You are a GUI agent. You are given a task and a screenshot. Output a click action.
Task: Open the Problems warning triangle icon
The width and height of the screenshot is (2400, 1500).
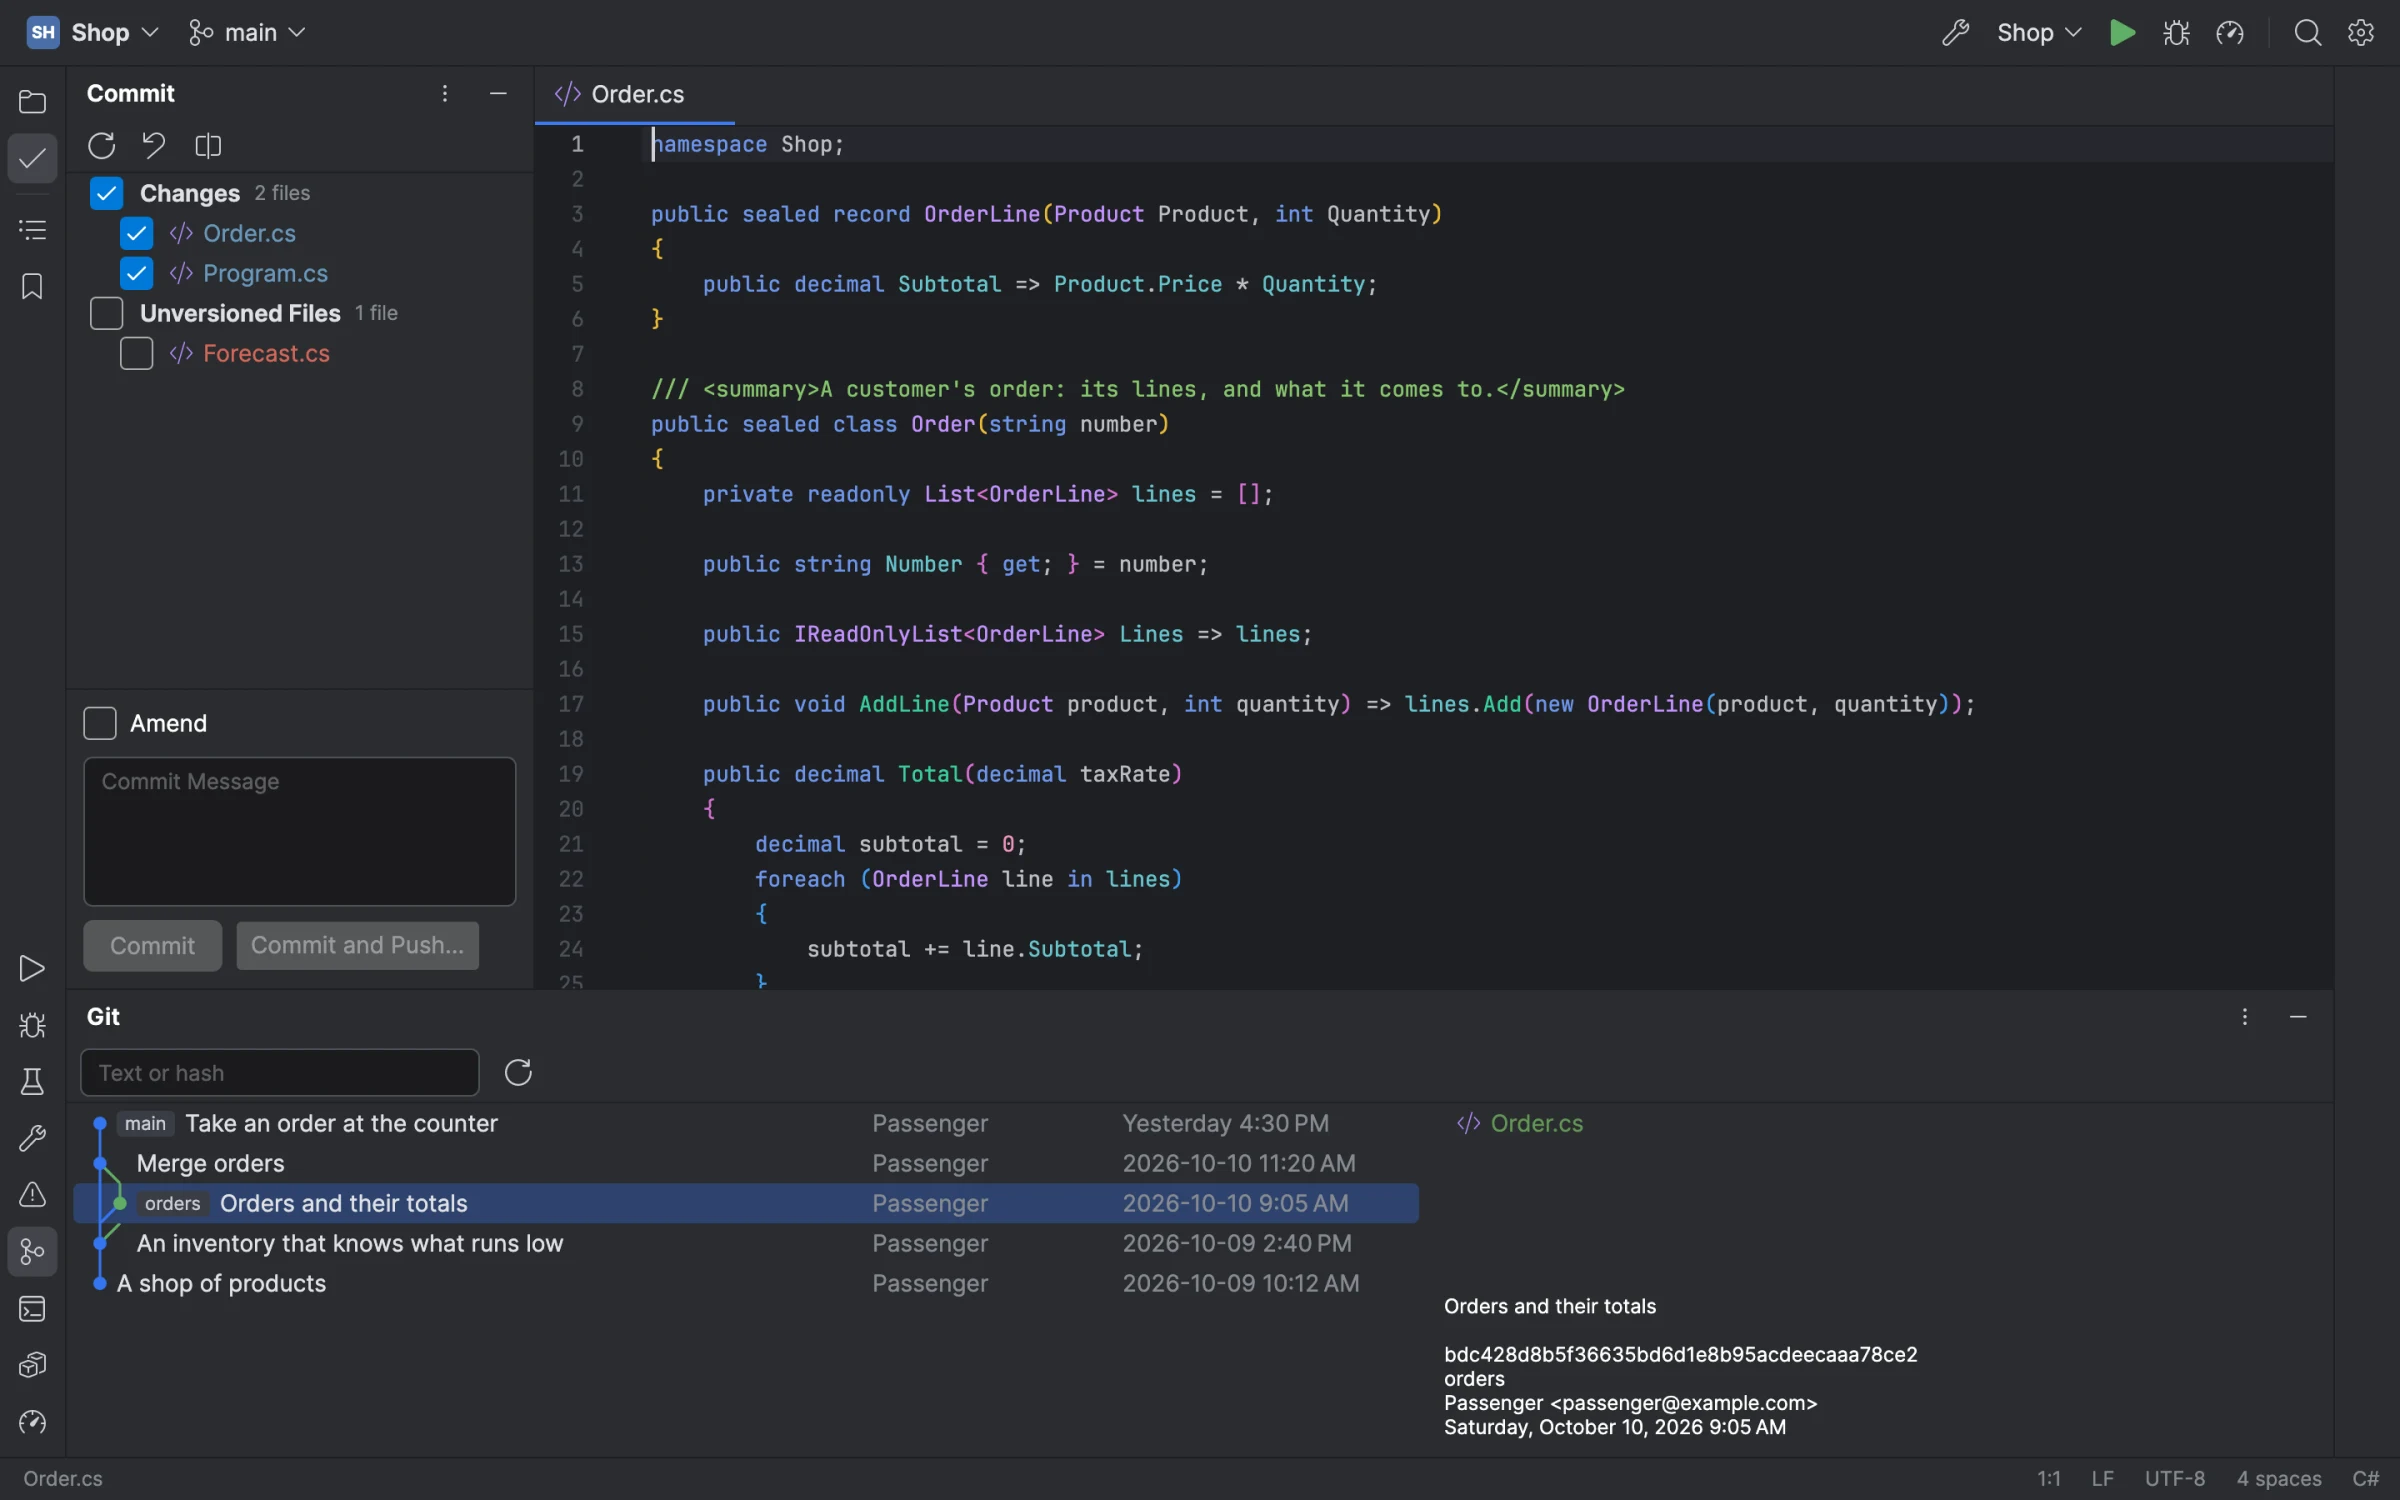[x=32, y=1195]
